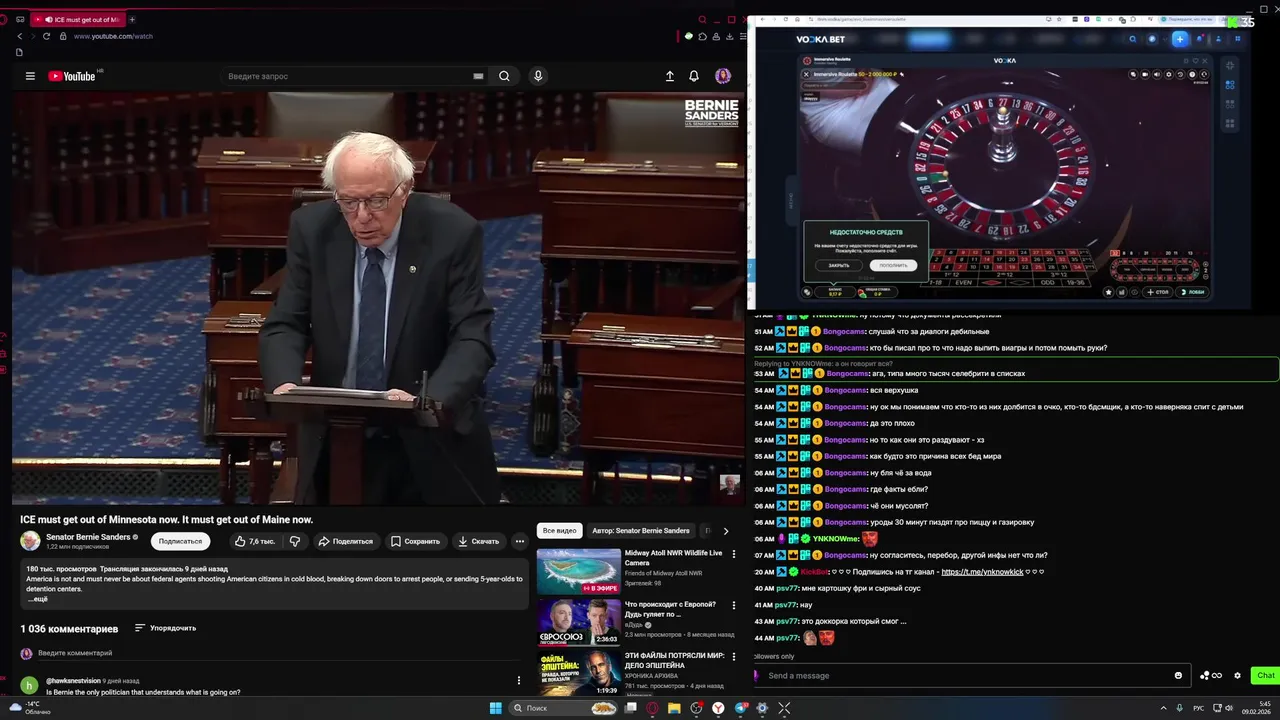Open options for hawksnestvision comment
Image resolution: width=1280 pixels, height=720 pixels.
pos(518,680)
